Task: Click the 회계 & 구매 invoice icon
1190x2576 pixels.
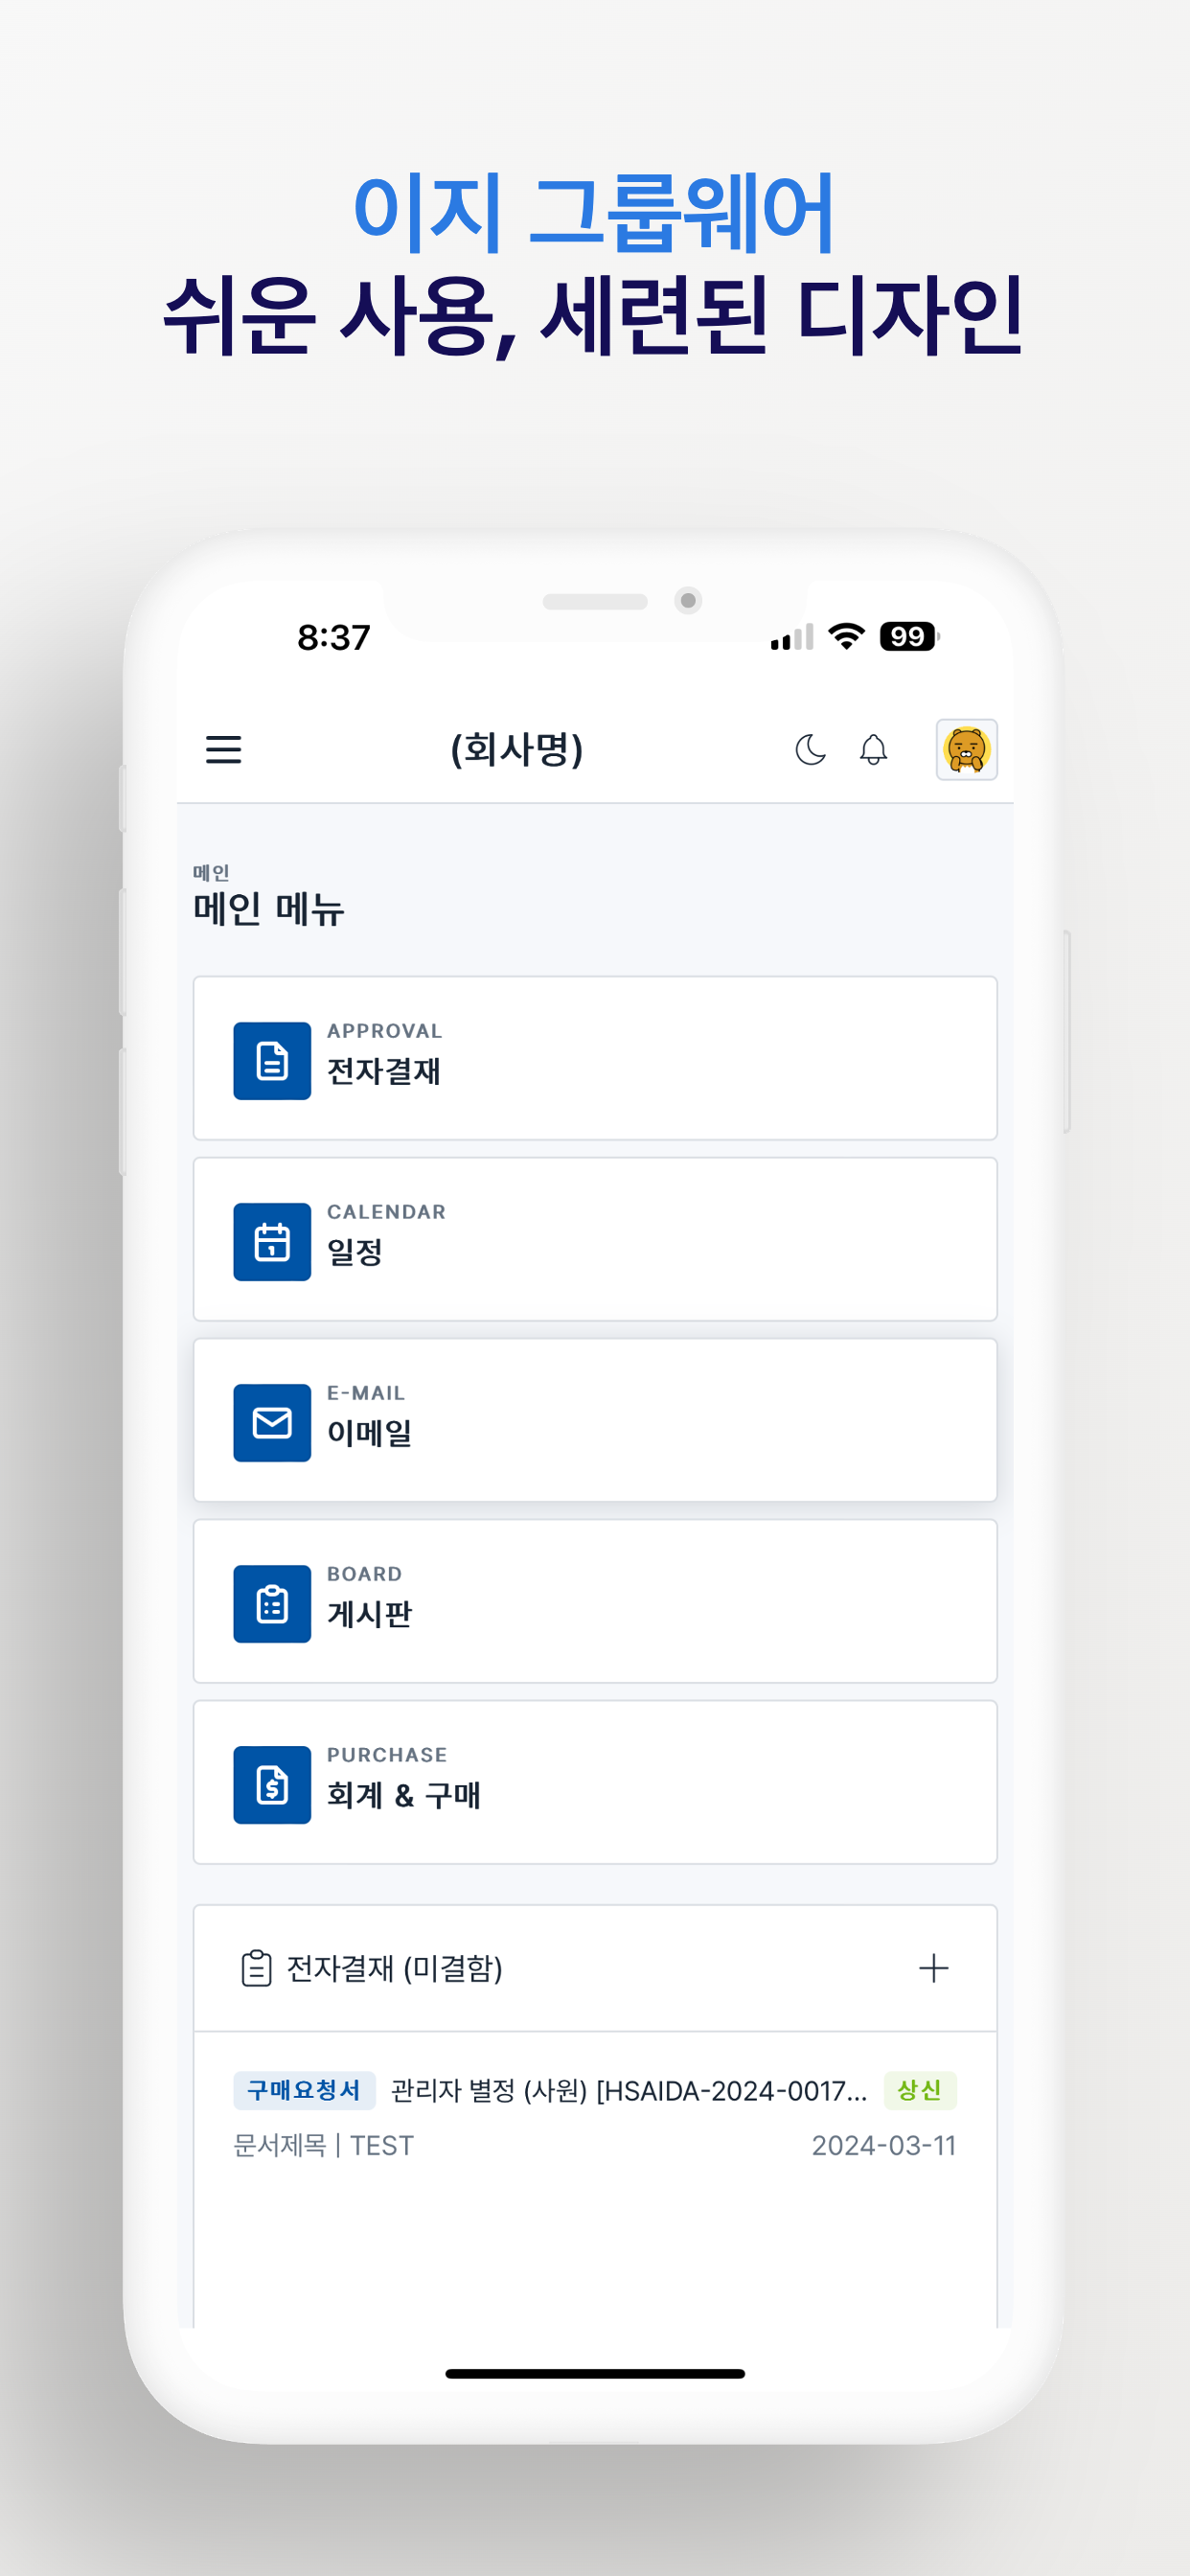Action: point(272,1784)
